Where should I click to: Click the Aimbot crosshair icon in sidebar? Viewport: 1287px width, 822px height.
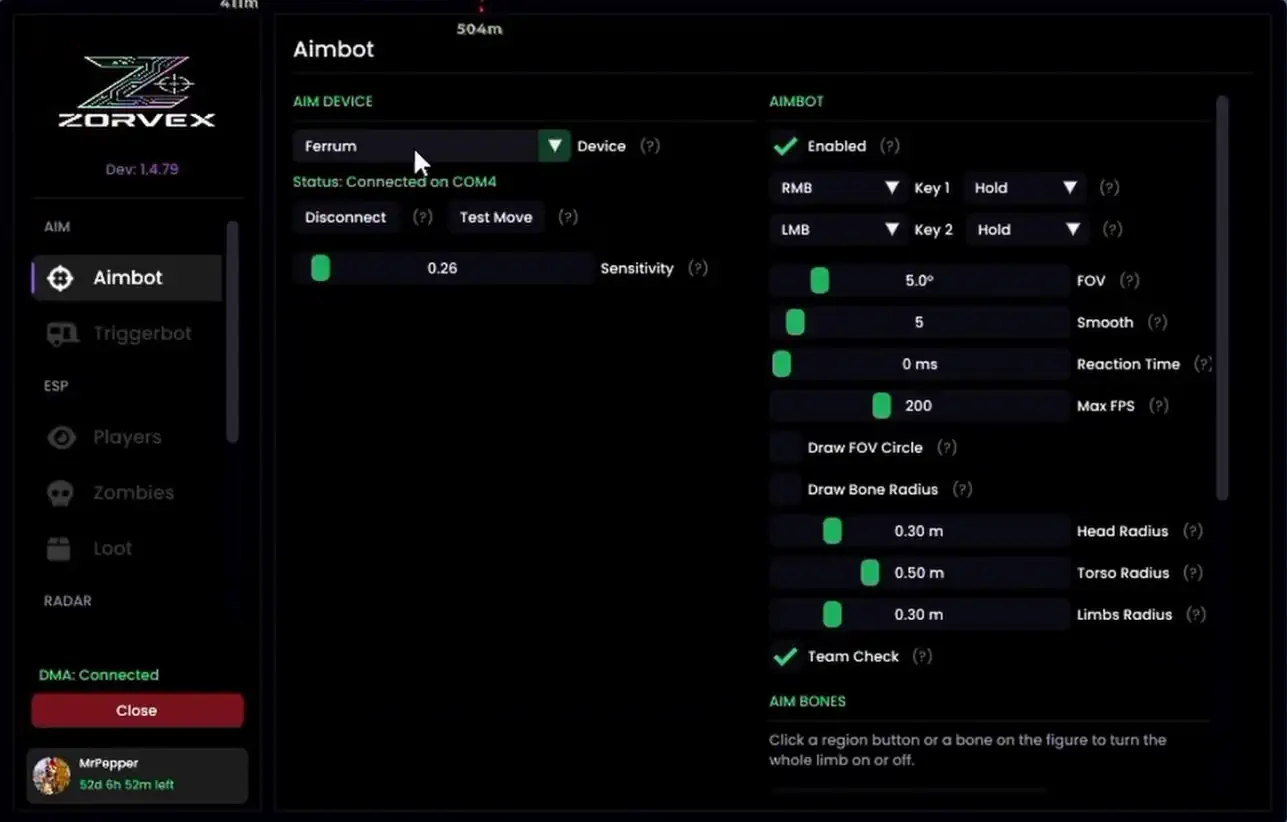60,278
